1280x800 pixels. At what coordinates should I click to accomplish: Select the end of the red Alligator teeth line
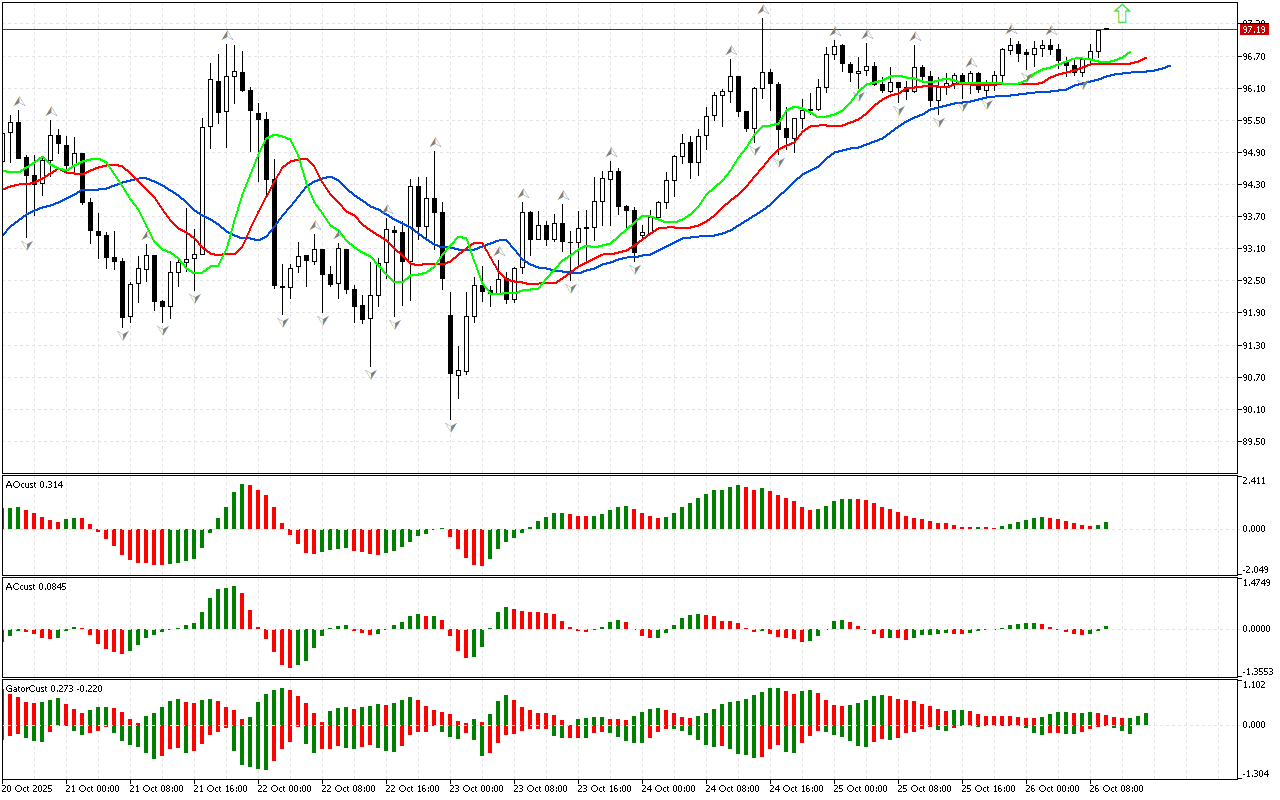[1146, 58]
